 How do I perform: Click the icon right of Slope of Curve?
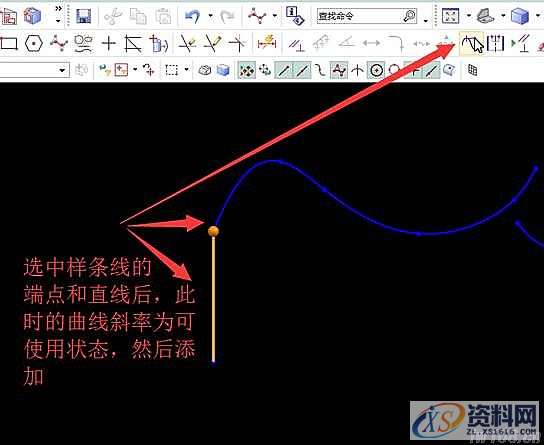coord(495,43)
